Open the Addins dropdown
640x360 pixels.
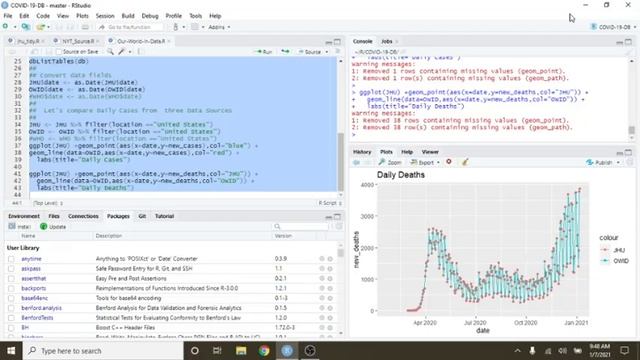pos(219,27)
